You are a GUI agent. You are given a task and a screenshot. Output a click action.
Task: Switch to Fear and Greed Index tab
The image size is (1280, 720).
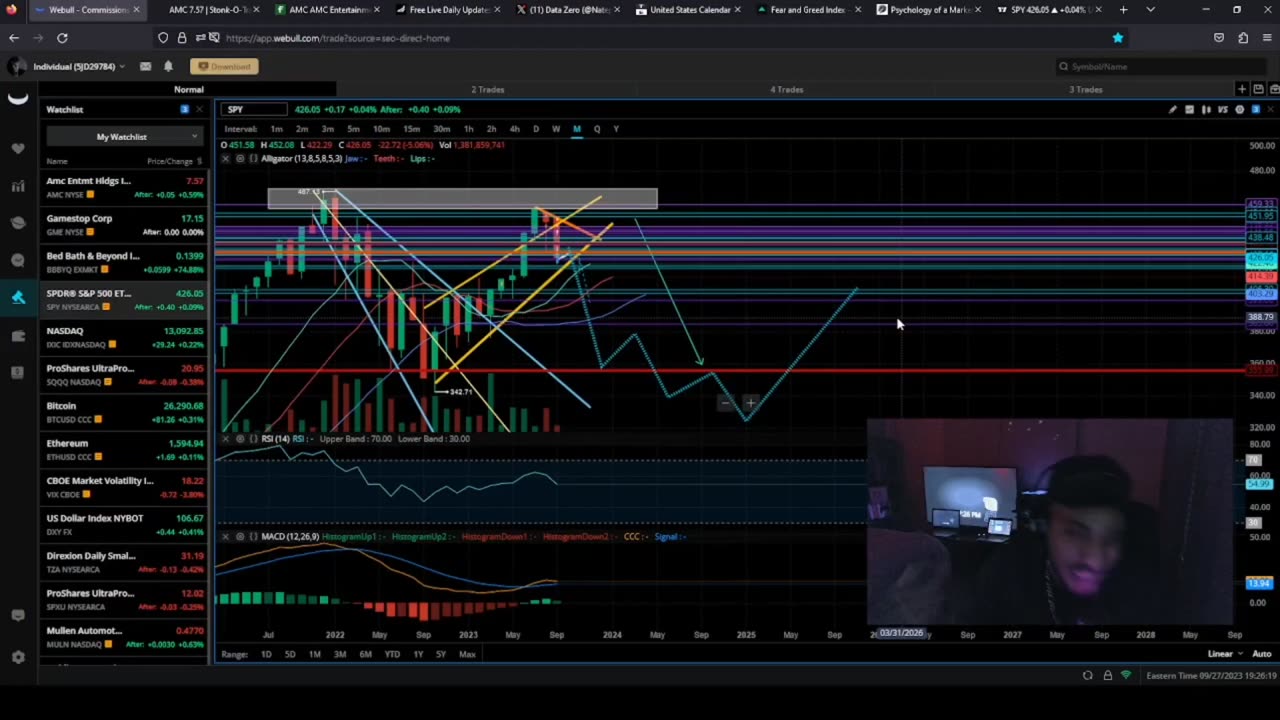pos(808,10)
